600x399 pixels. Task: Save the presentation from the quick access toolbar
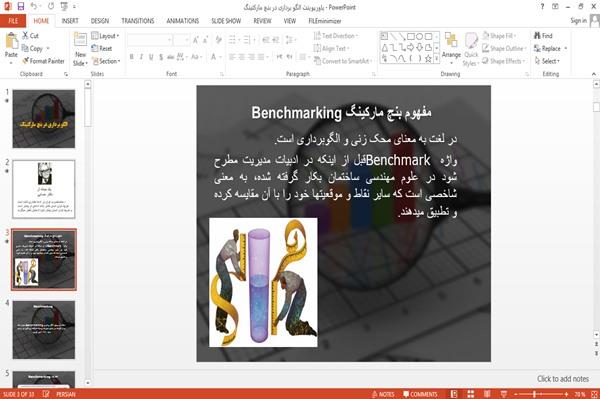(x=21, y=7)
